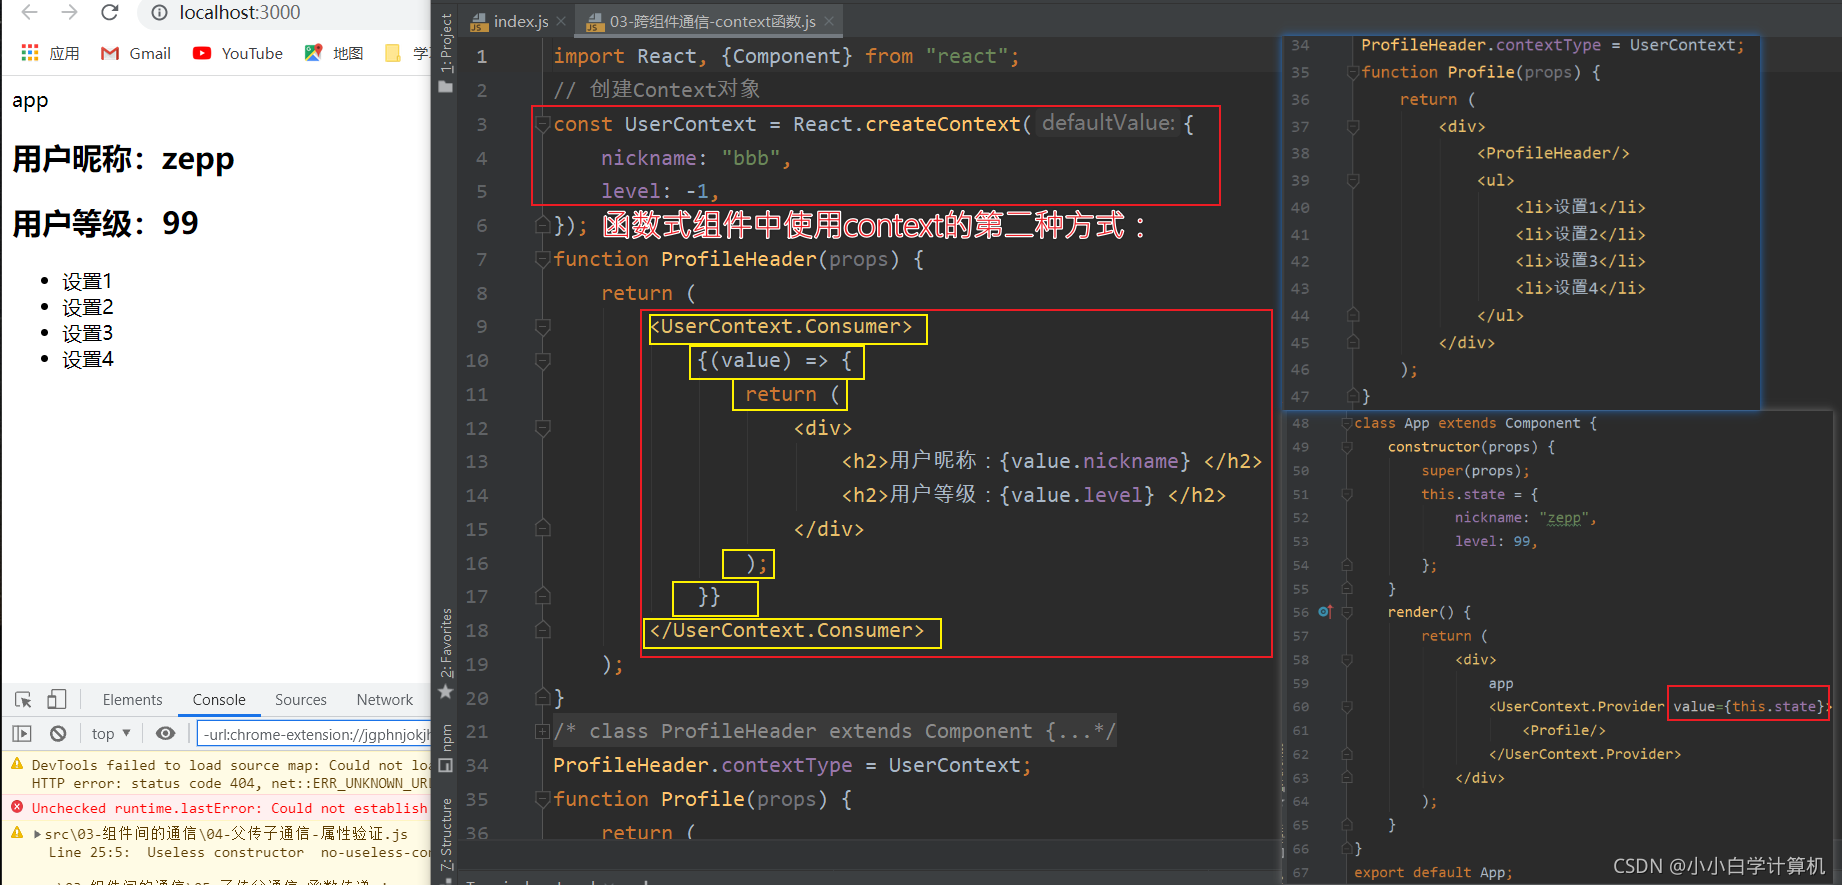Open the Apps bookmarks grid icon
The image size is (1842, 885).
coord(30,53)
